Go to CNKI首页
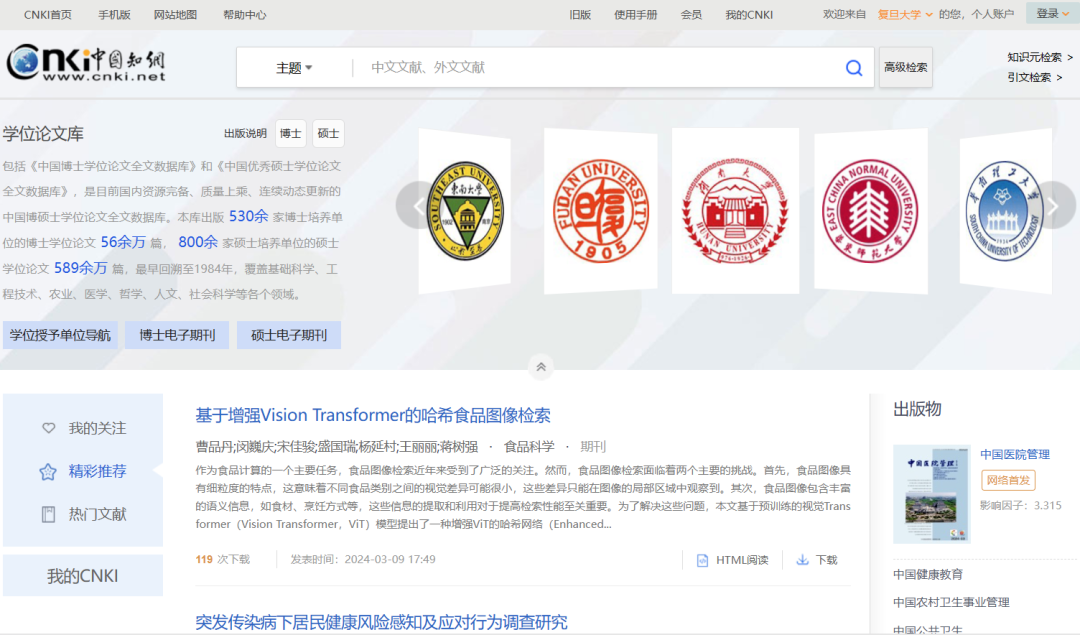The height and width of the screenshot is (635, 1080). click(48, 14)
